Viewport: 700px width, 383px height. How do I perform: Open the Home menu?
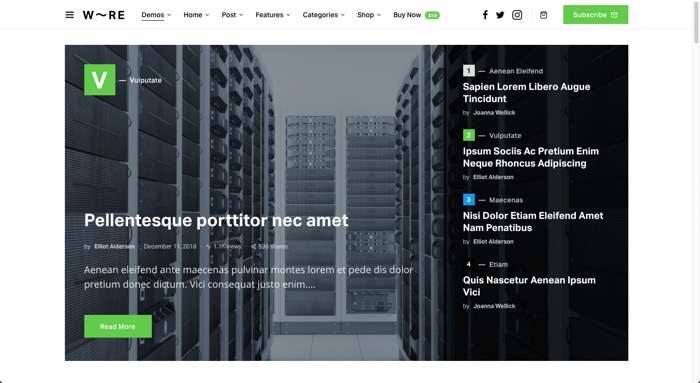click(196, 15)
